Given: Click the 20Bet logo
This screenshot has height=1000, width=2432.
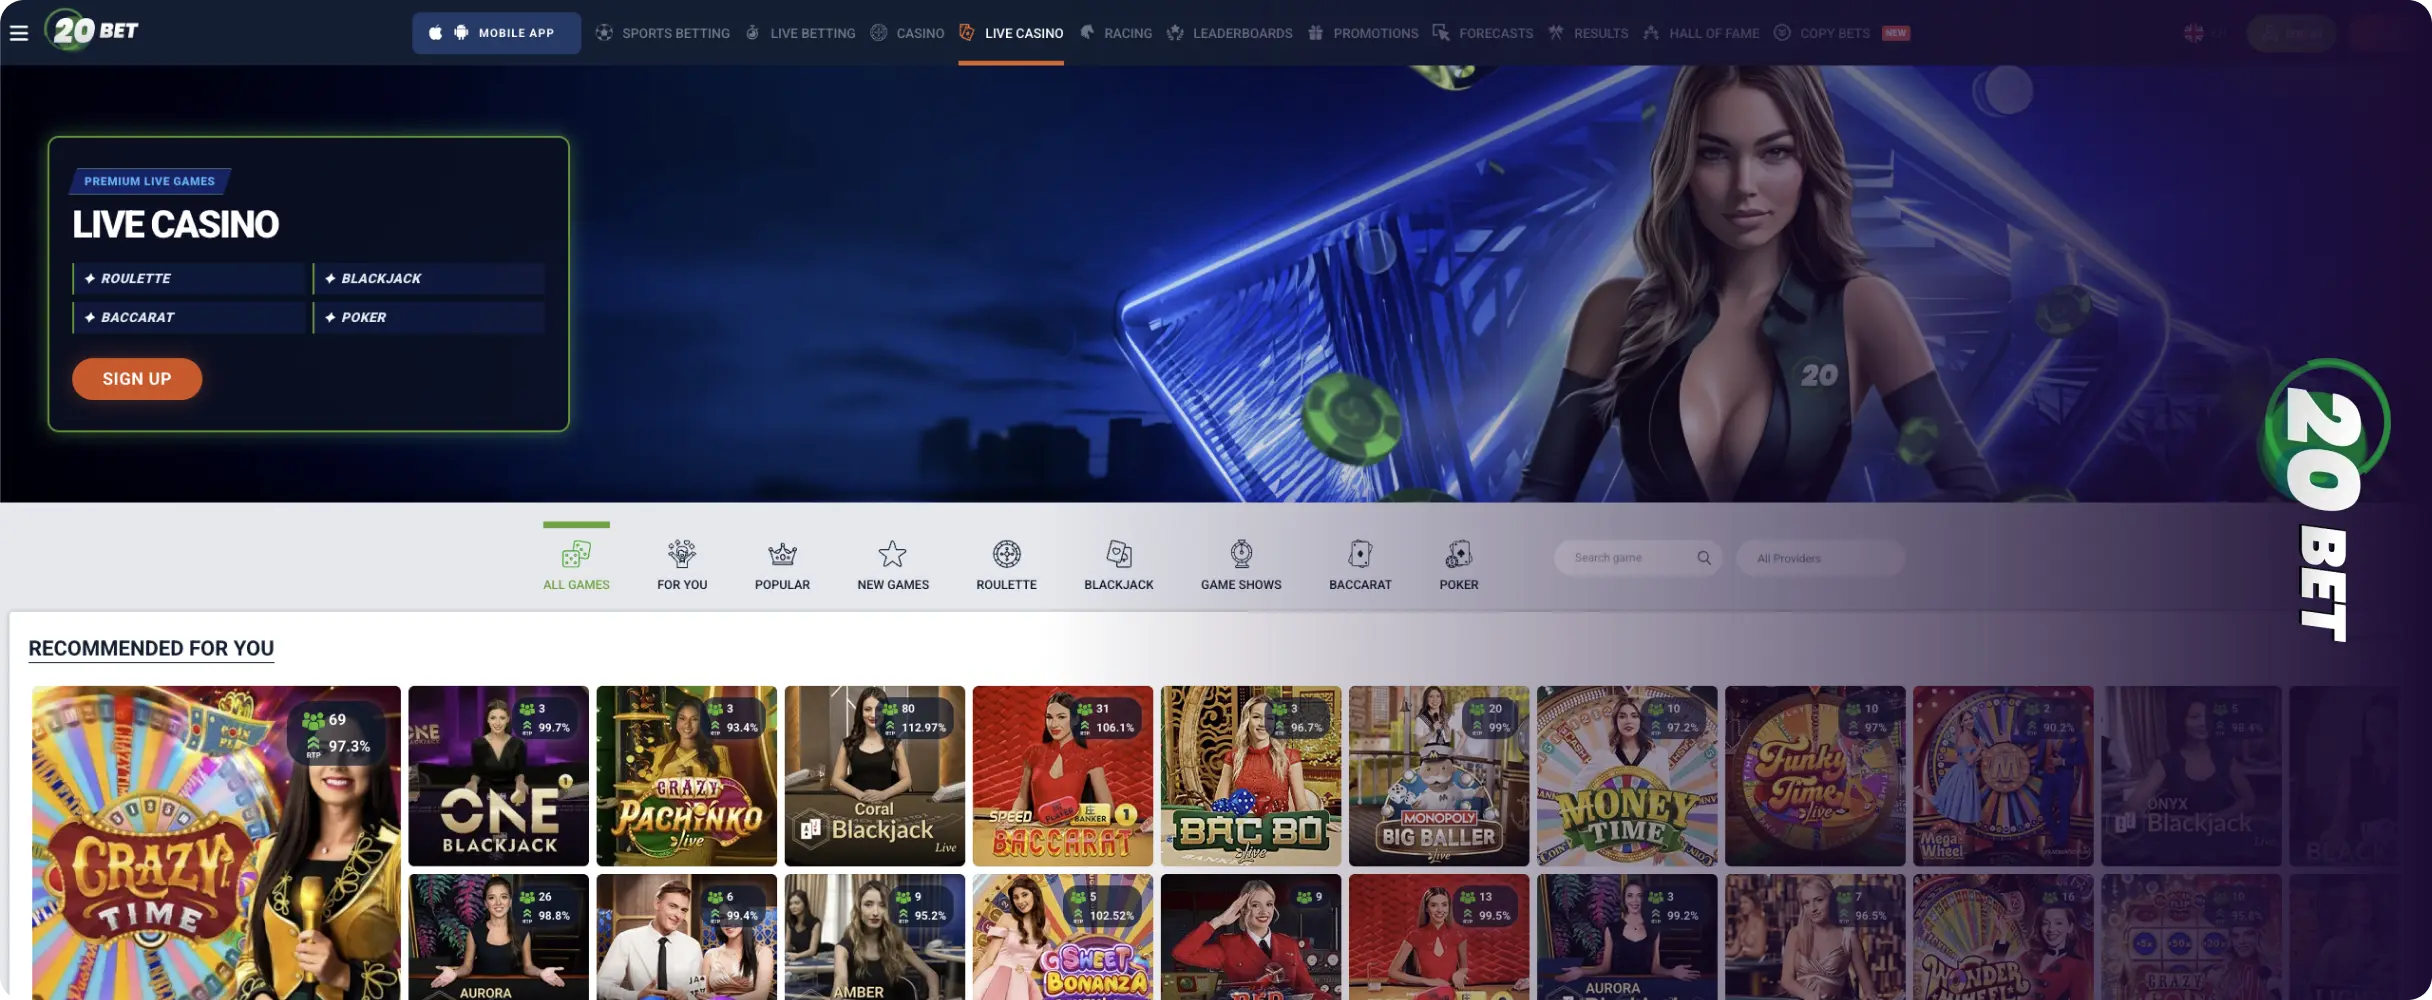Looking at the screenshot, I should point(91,31).
